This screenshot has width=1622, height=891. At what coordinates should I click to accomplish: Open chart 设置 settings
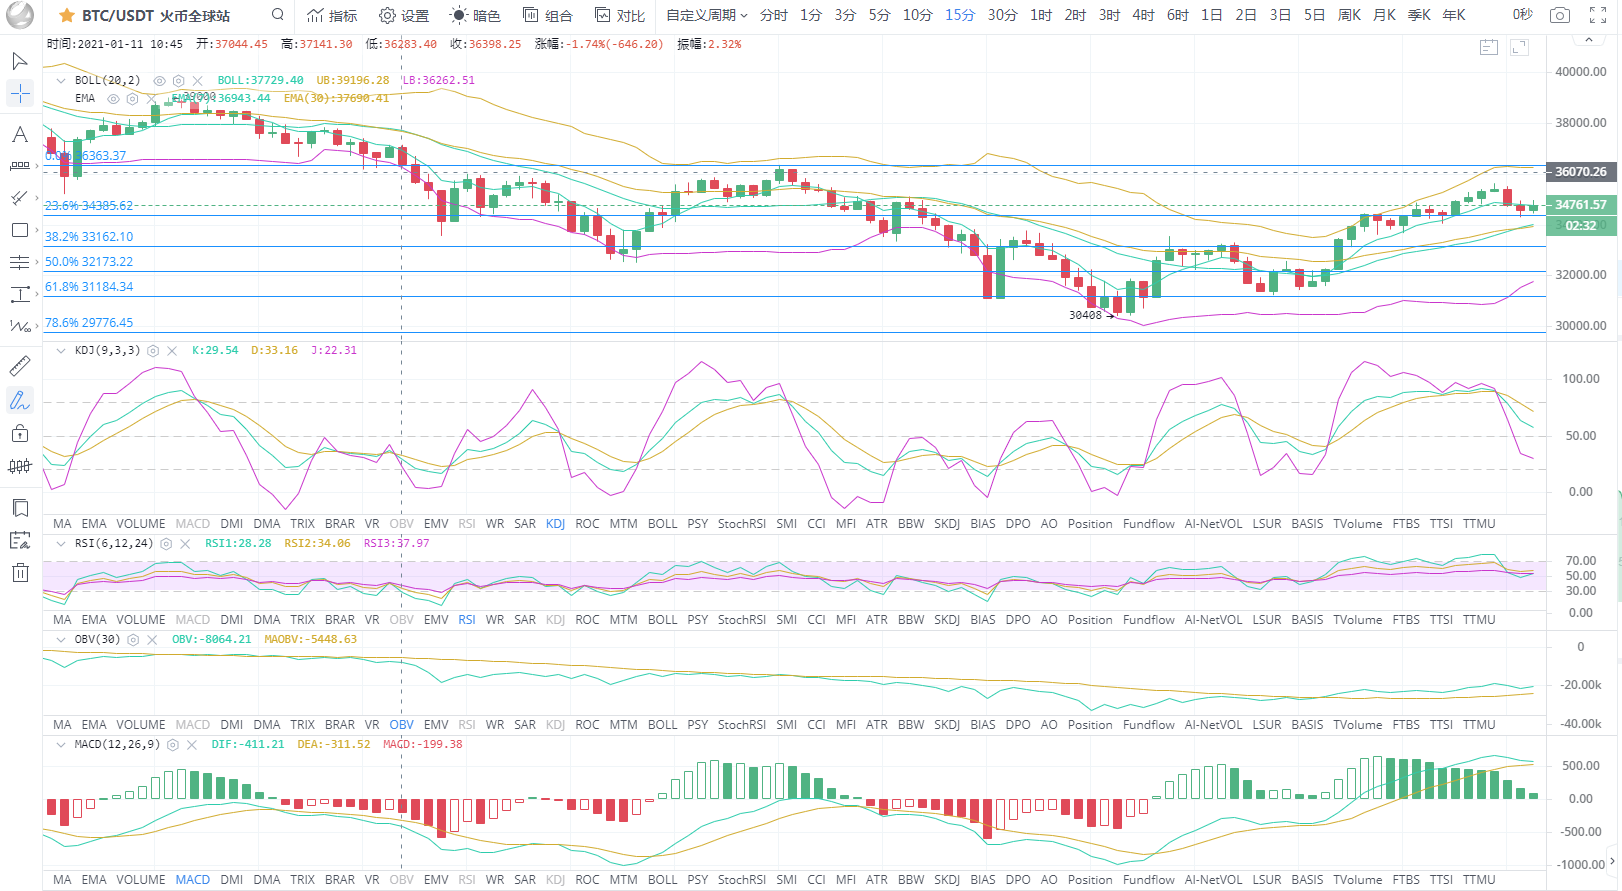pyautogui.click(x=404, y=15)
